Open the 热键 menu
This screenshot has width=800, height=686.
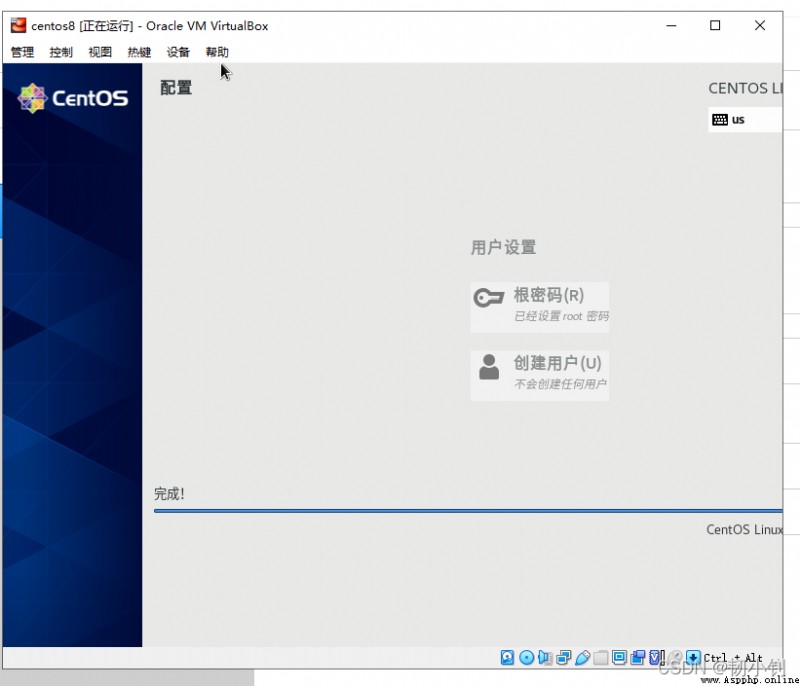point(139,52)
